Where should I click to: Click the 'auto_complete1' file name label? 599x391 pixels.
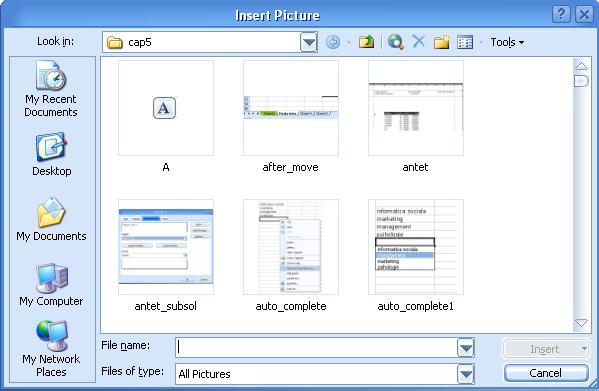tap(416, 306)
